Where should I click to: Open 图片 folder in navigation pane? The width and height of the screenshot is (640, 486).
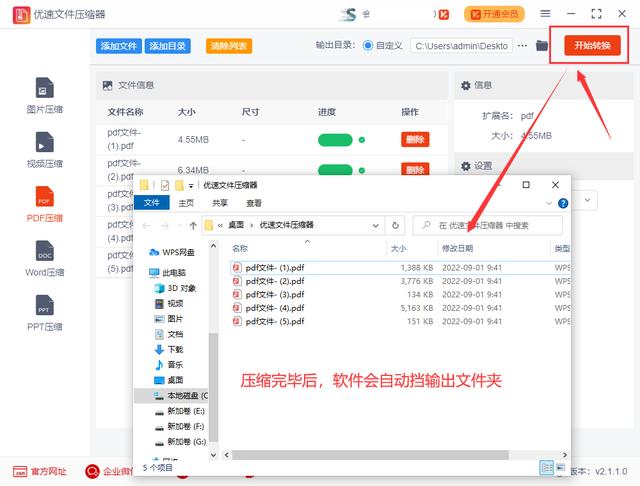[x=169, y=319]
